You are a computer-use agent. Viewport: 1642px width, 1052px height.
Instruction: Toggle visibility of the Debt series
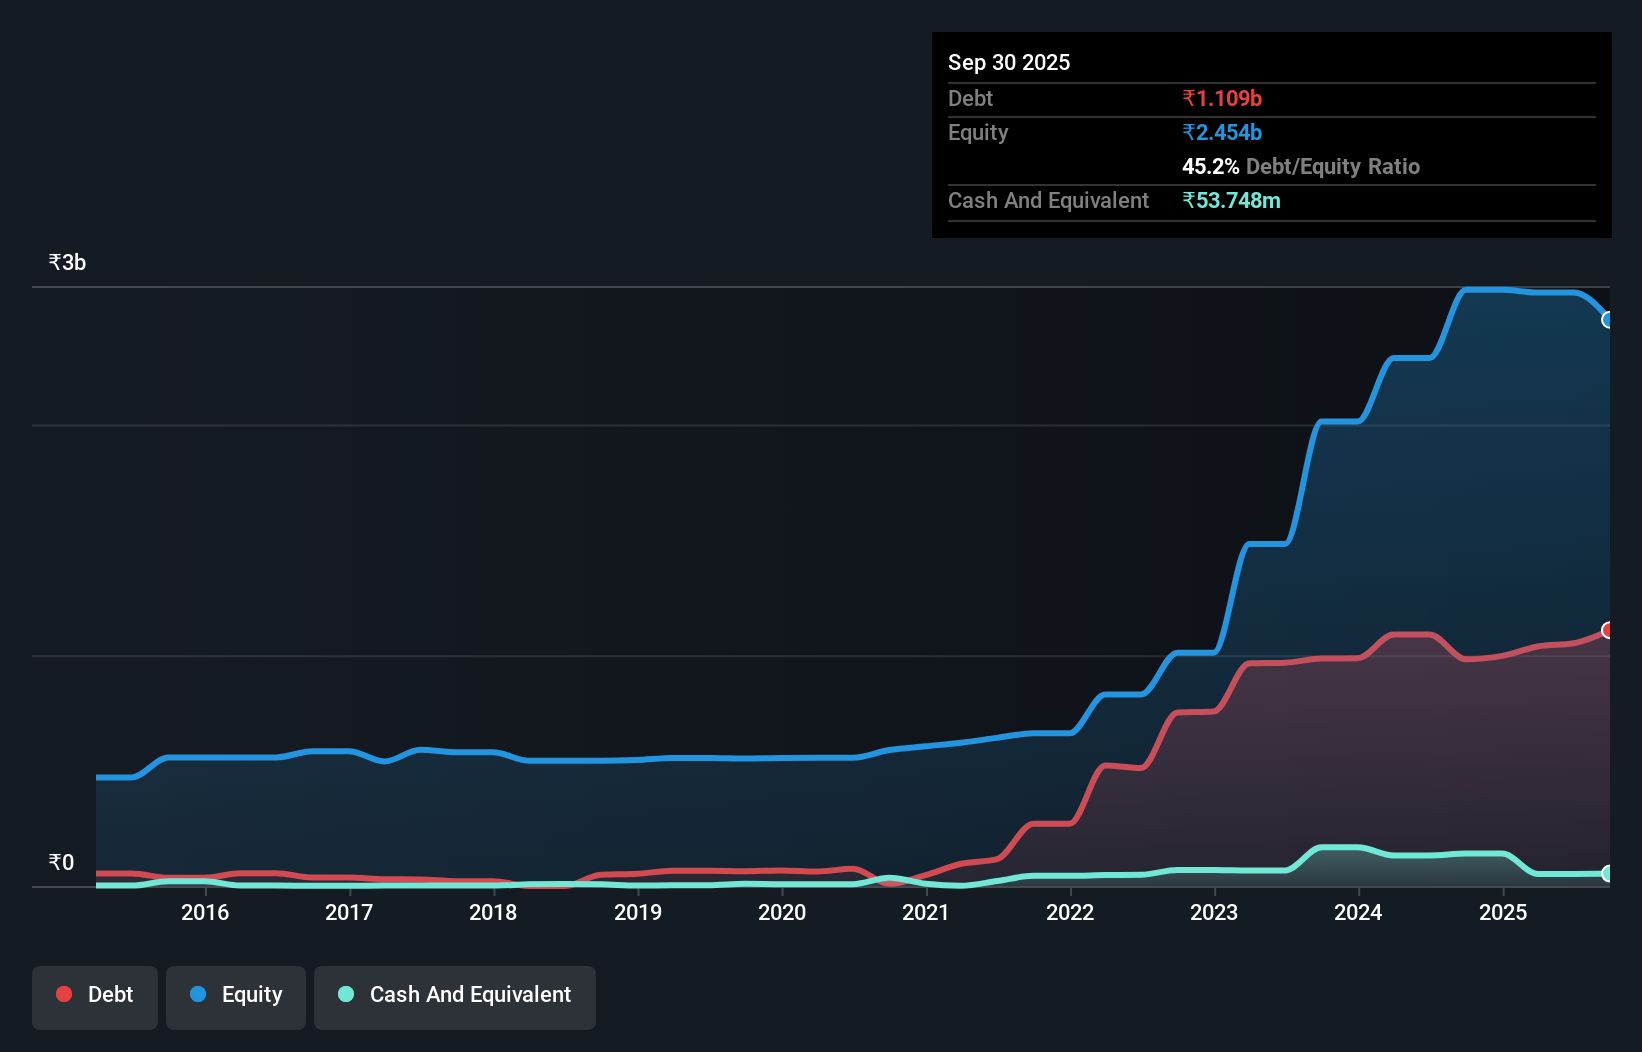click(95, 995)
